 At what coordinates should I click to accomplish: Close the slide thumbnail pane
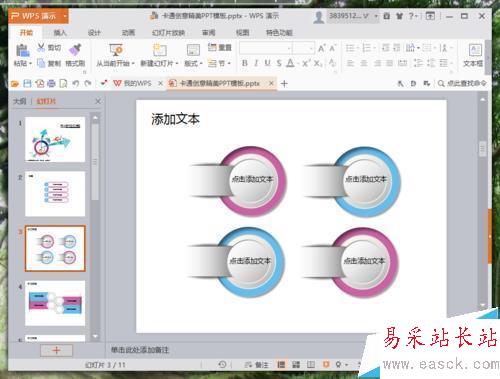[98, 101]
